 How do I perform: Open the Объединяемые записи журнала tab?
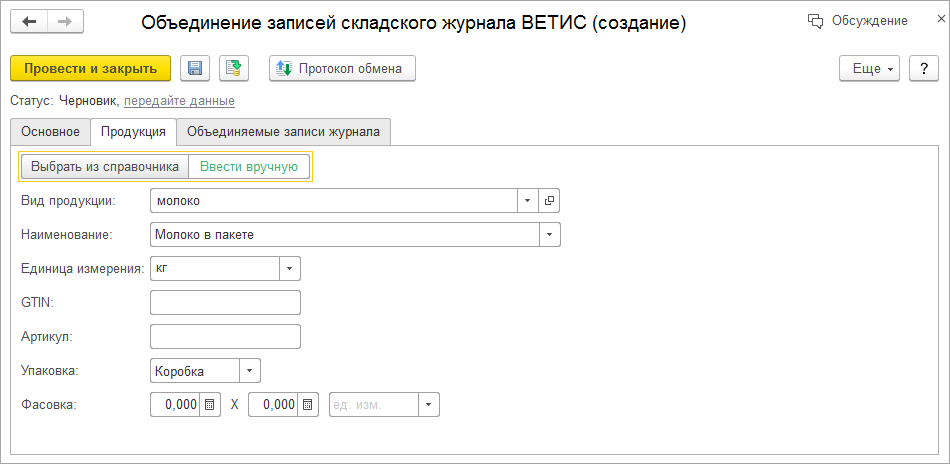[283, 131]
